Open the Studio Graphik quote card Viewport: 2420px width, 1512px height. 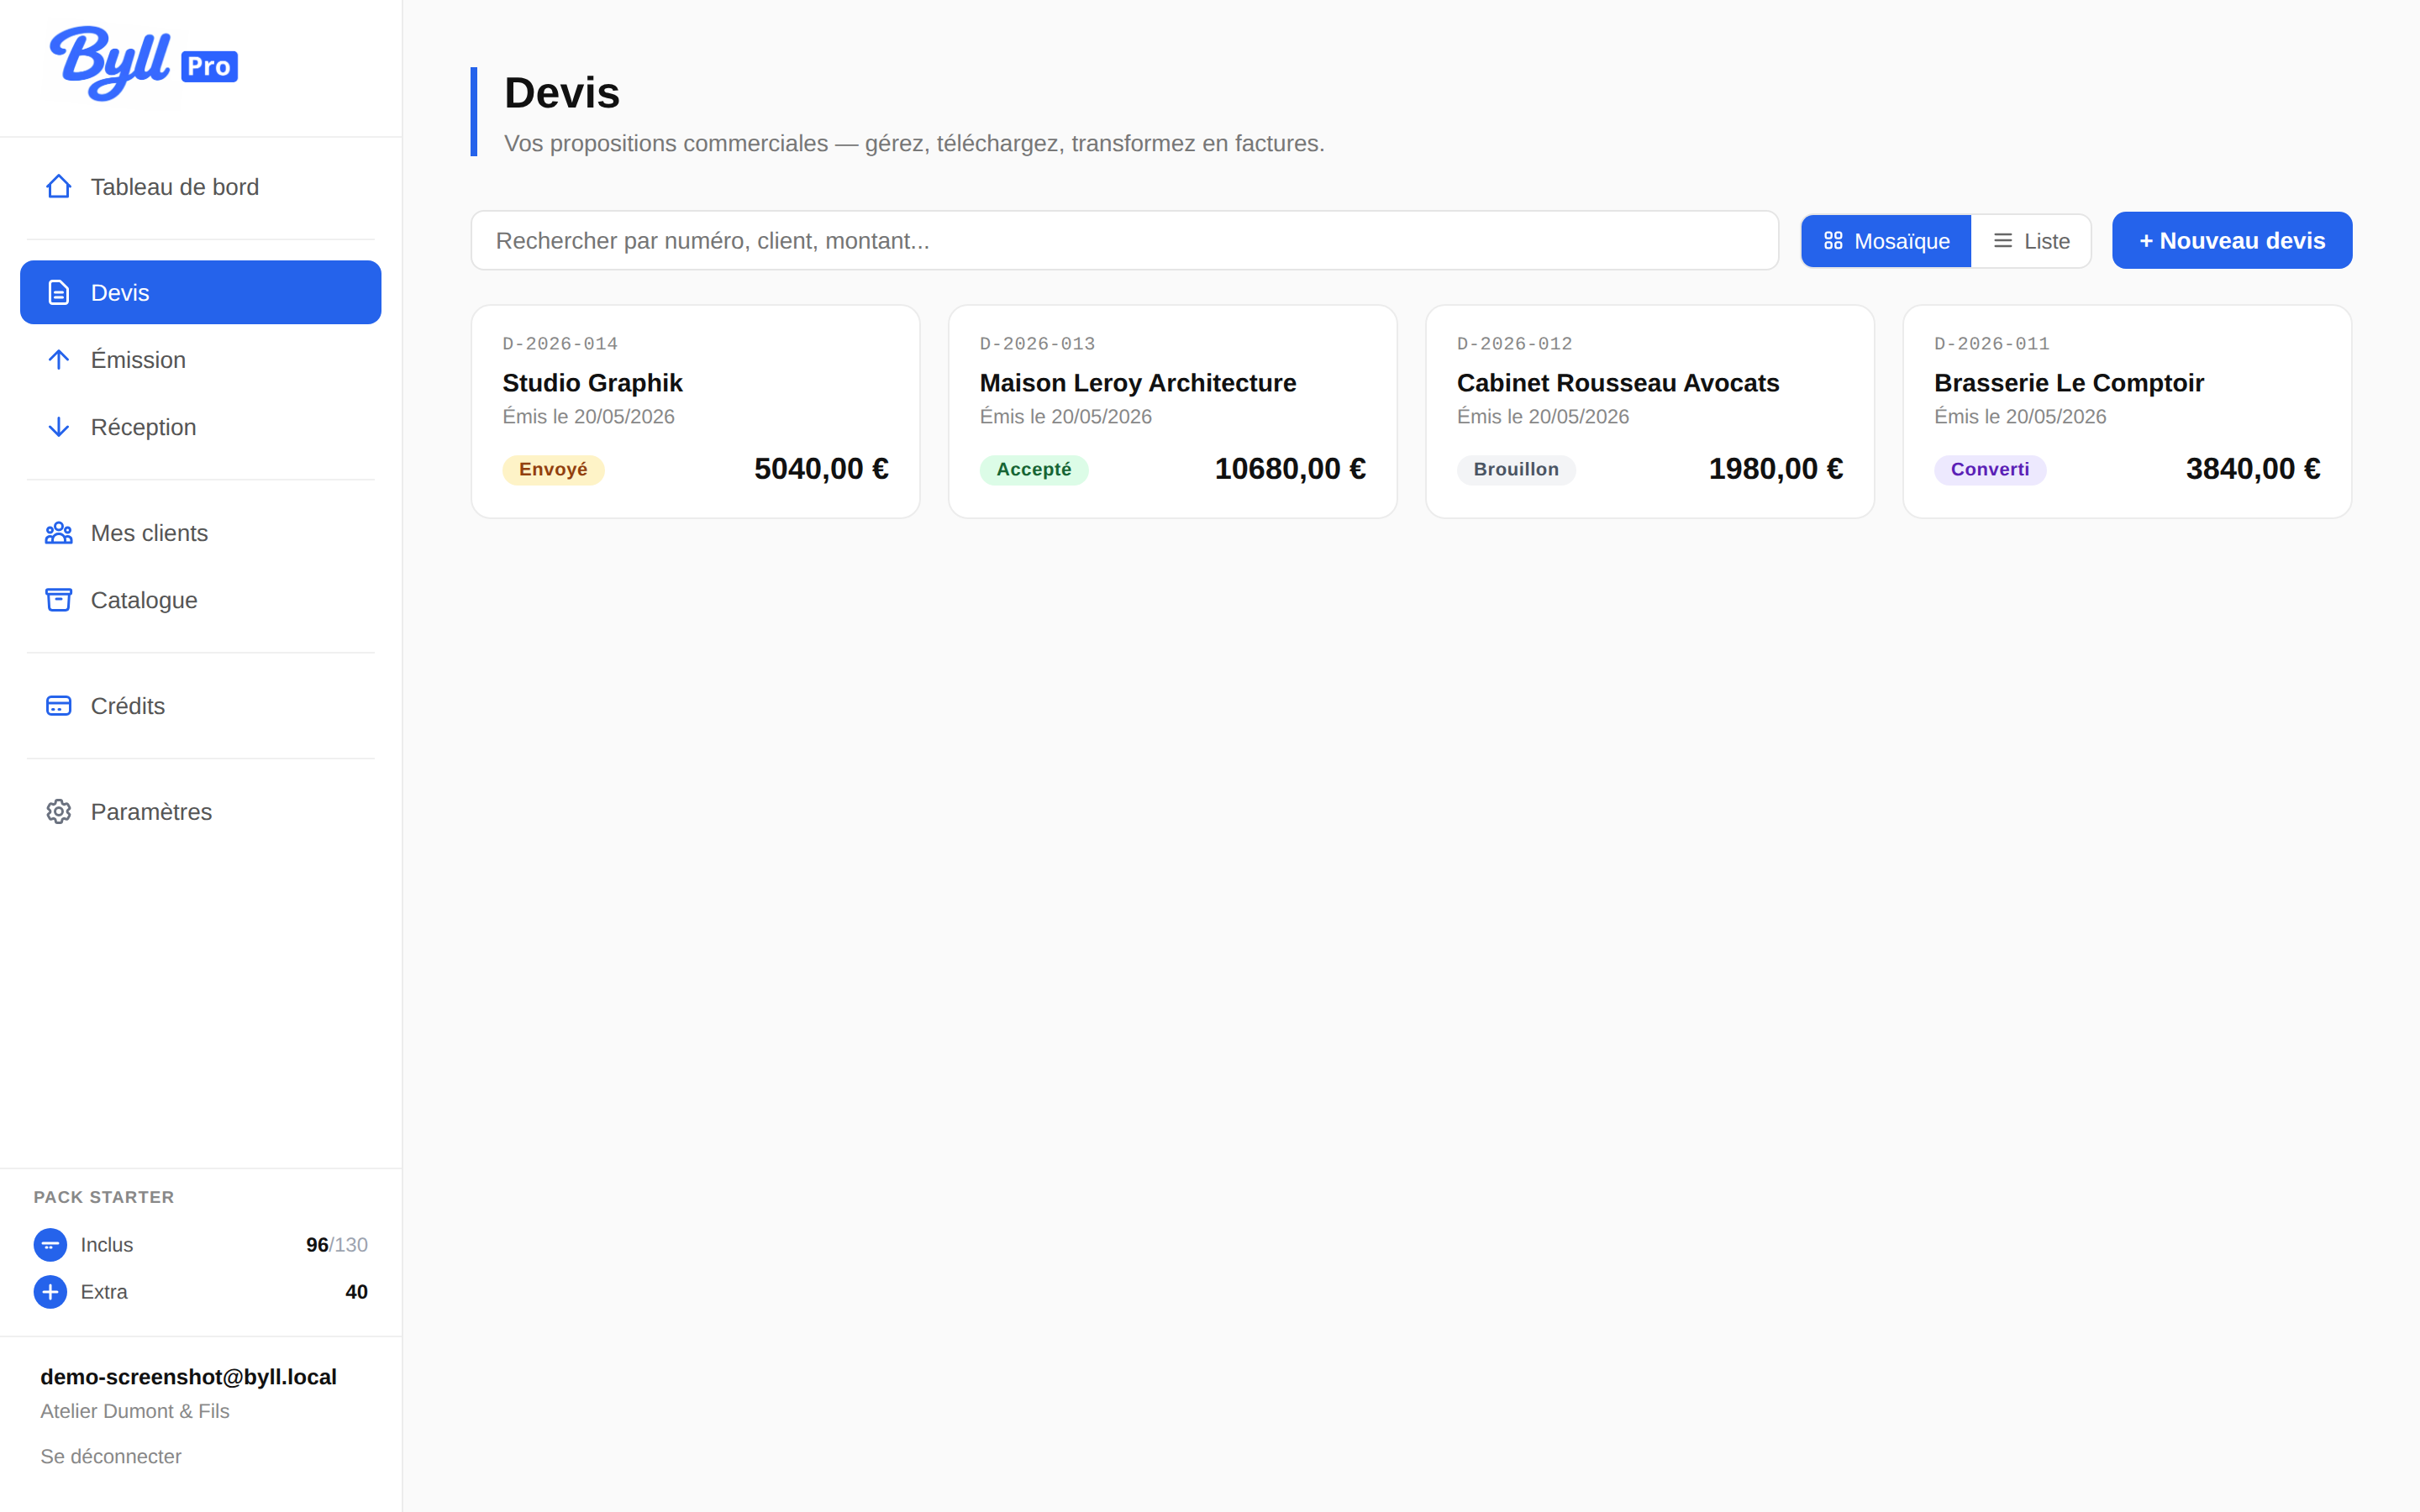point(696,412)
